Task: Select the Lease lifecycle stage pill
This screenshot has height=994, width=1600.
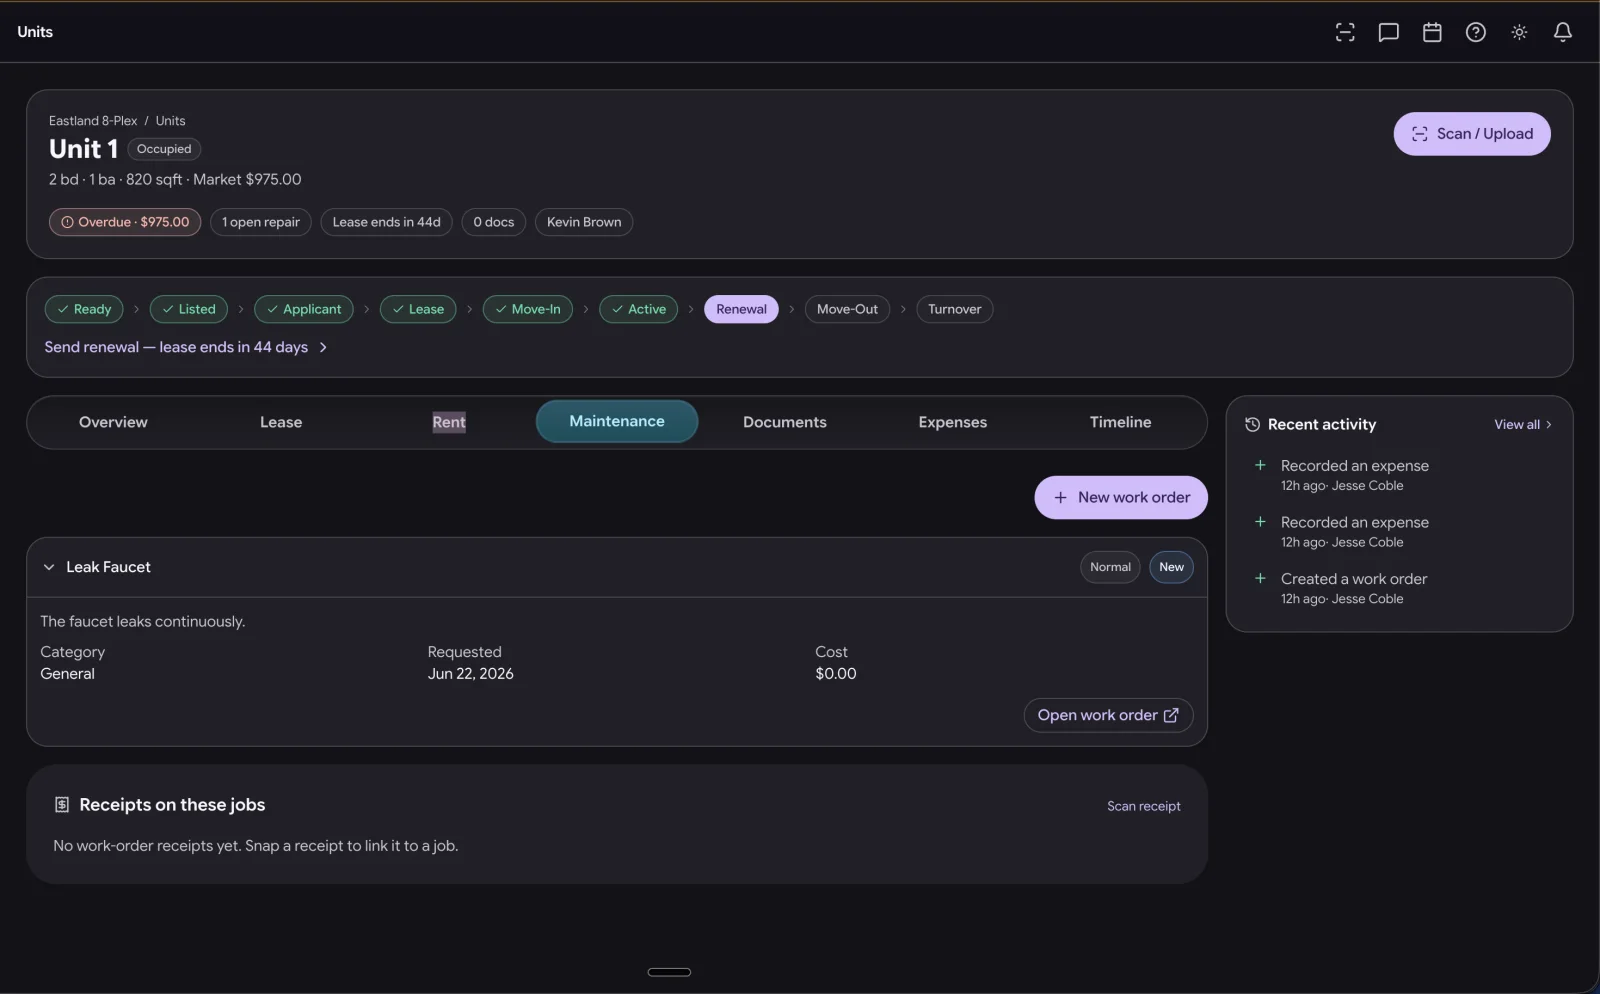Action: pos(418,309)
